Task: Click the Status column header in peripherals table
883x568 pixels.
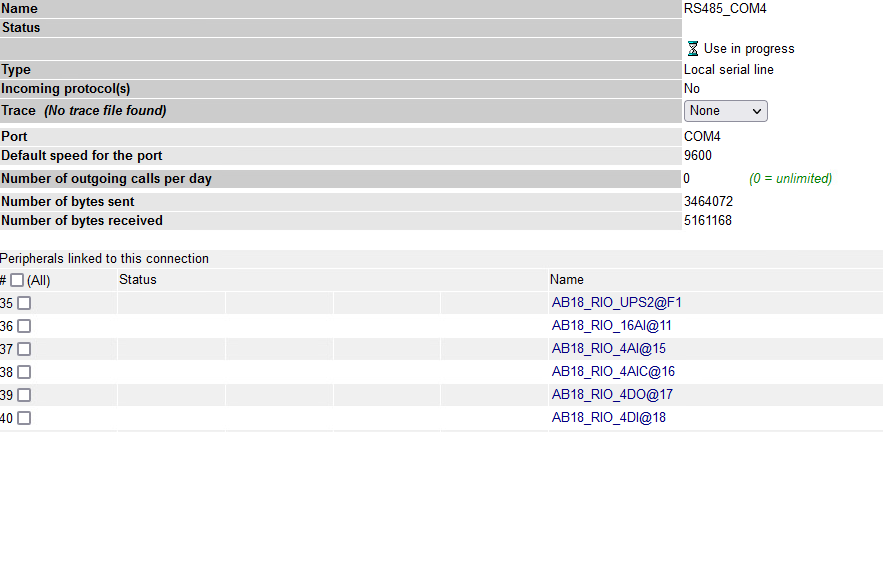Action: point(138,279)
